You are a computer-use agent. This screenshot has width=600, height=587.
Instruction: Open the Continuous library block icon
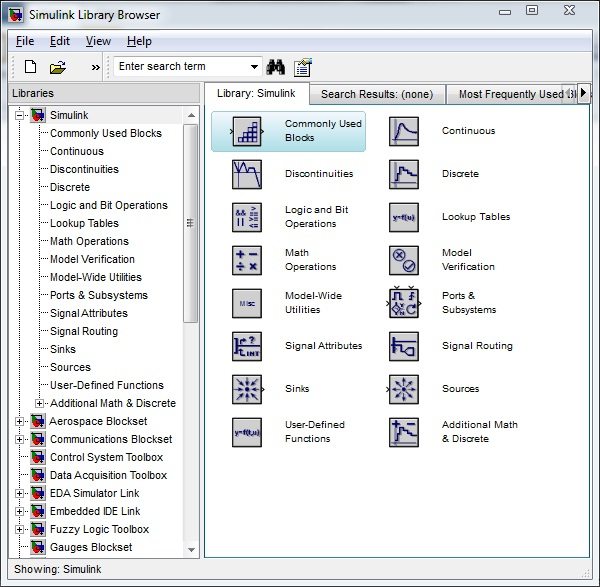[404, 131]
